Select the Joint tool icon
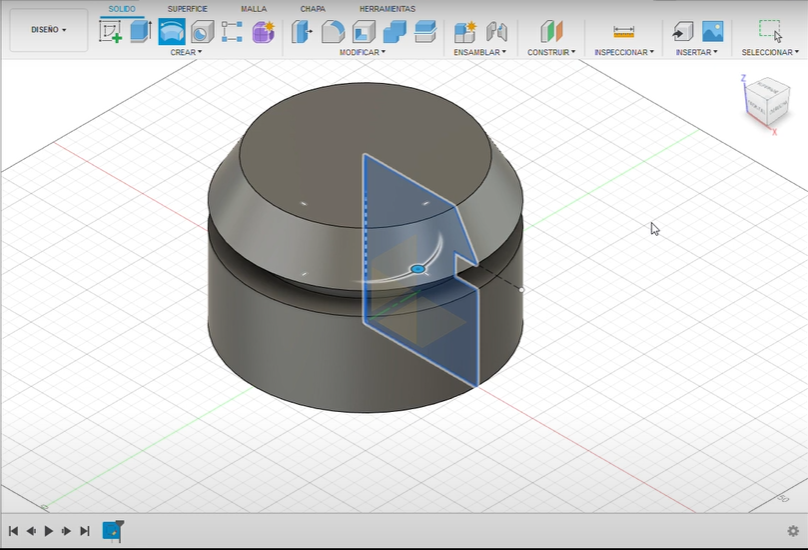808x550 pixels. (x=496, y=31)
